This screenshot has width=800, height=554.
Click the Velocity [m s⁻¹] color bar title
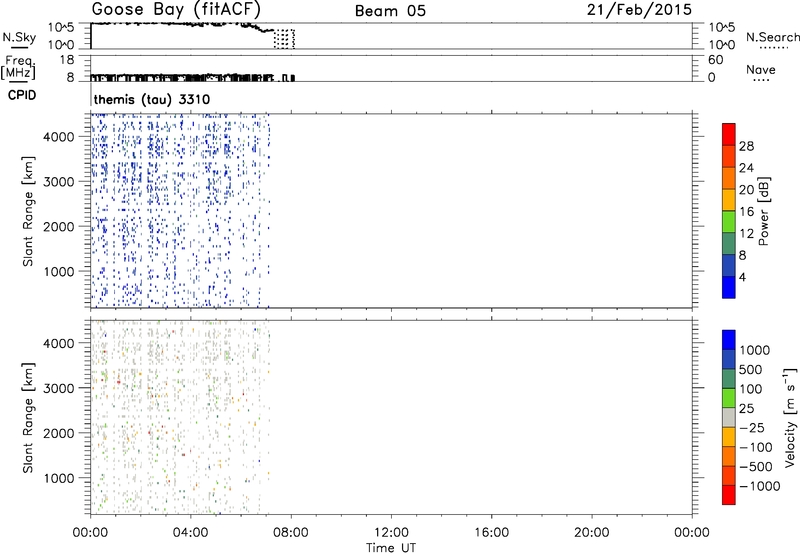click(x=790, y=417)
